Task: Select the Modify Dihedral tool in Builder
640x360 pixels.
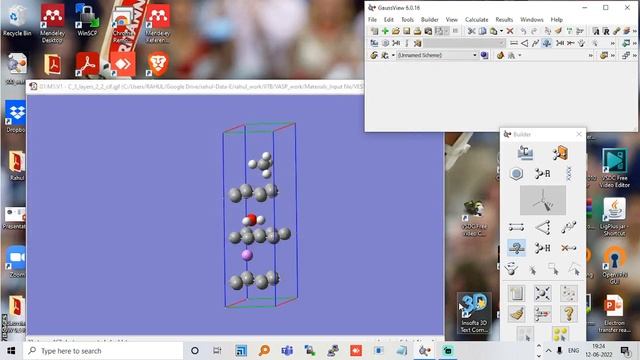Action: point(569,227)
